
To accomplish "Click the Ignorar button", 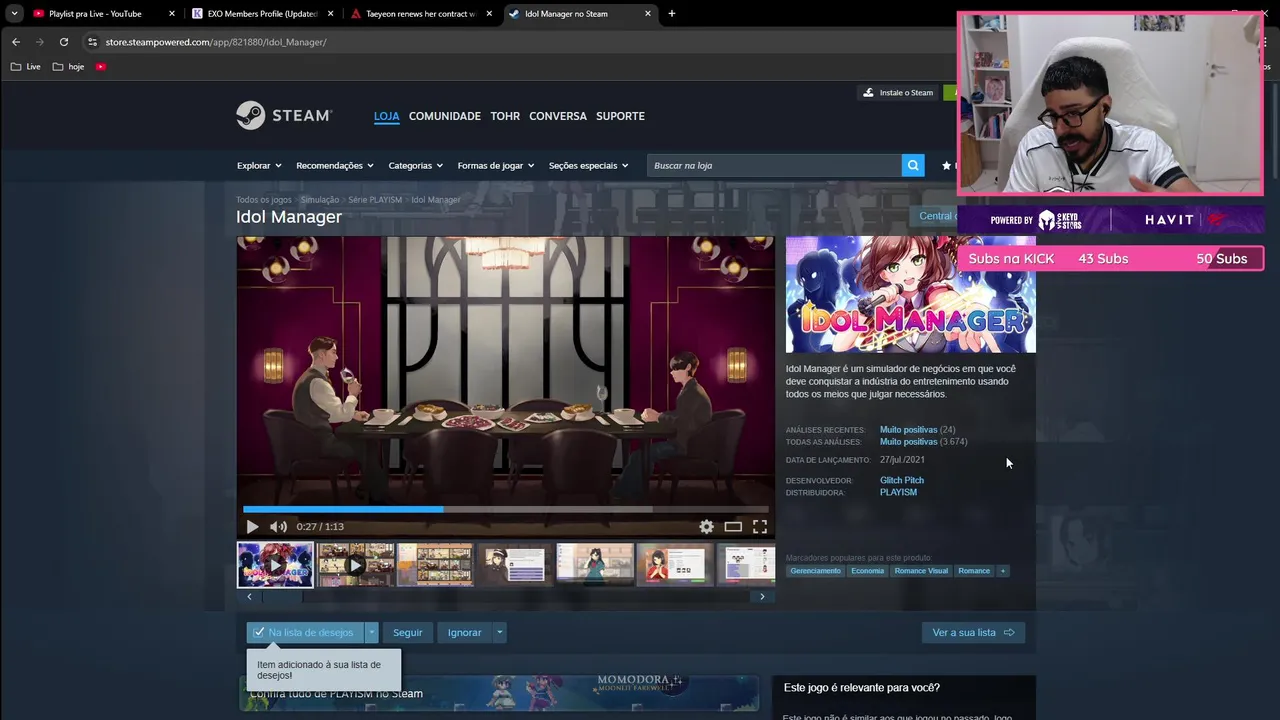I will (465, 632).
